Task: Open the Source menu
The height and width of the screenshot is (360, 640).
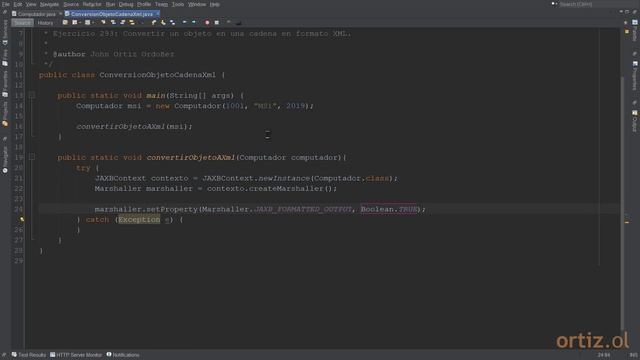Action: (71, 4)
